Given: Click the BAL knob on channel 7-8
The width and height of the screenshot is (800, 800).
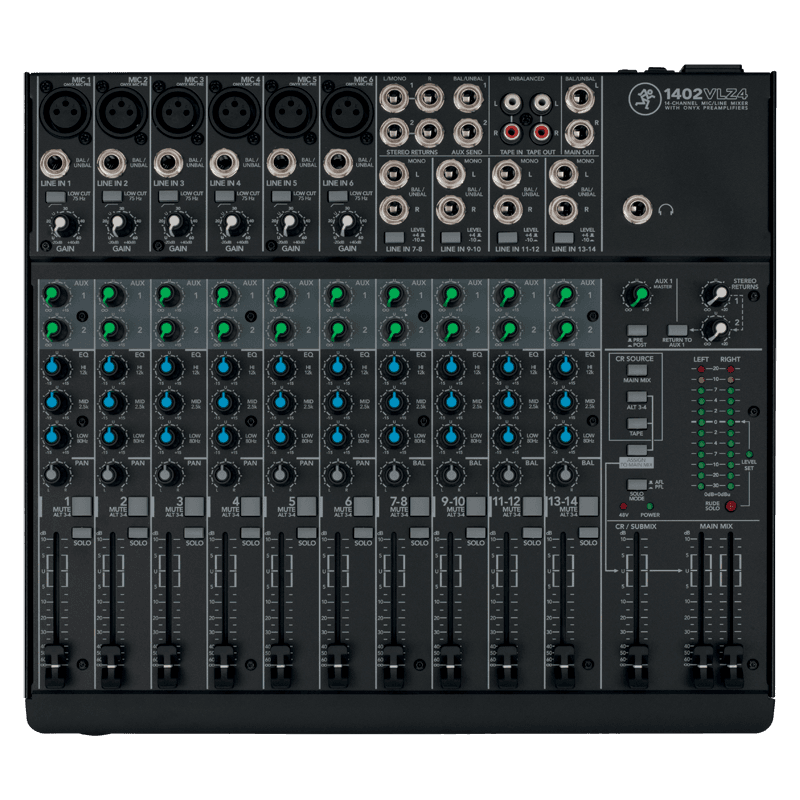Looking at the screenshot, I should point(394,474).
